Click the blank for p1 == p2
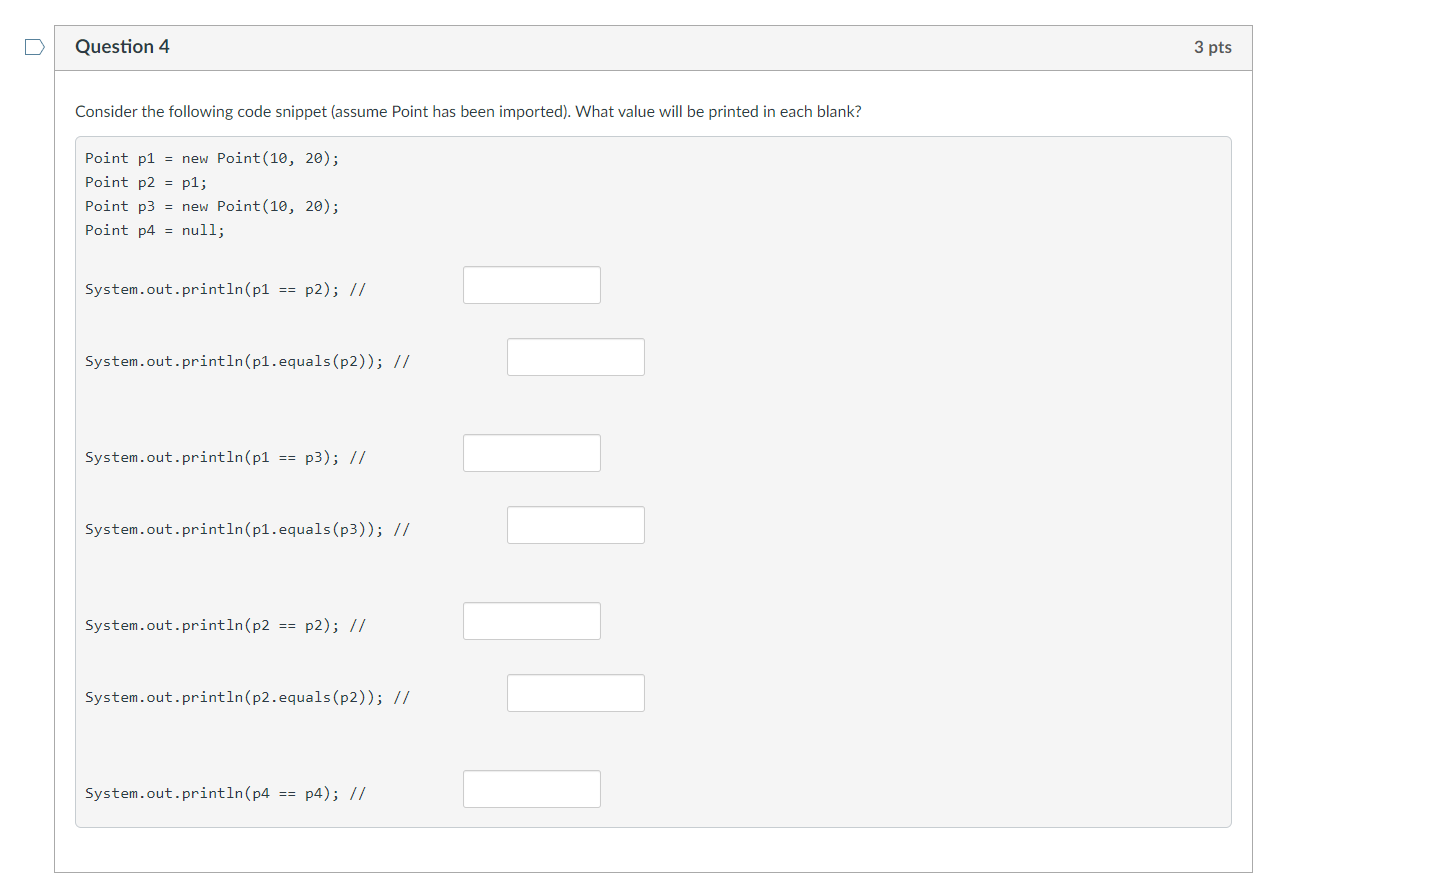Viewport: 1445px width, 895px height. coord(532,285)
